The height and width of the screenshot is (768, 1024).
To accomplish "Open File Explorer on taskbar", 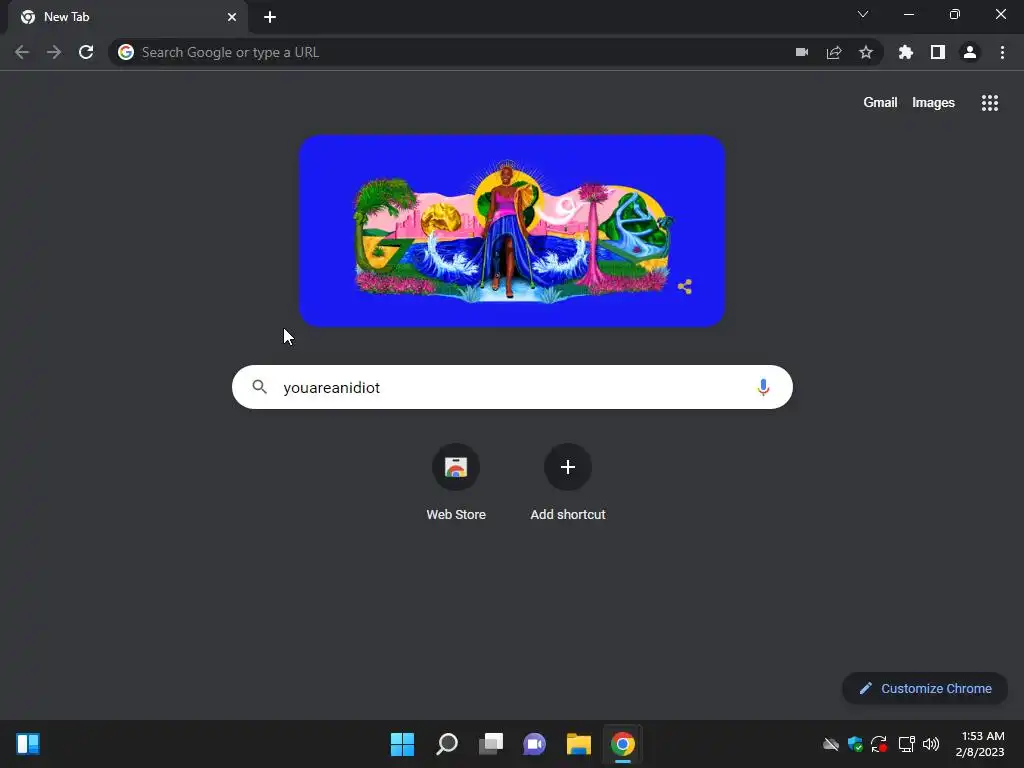I will [x=579, y=744].
